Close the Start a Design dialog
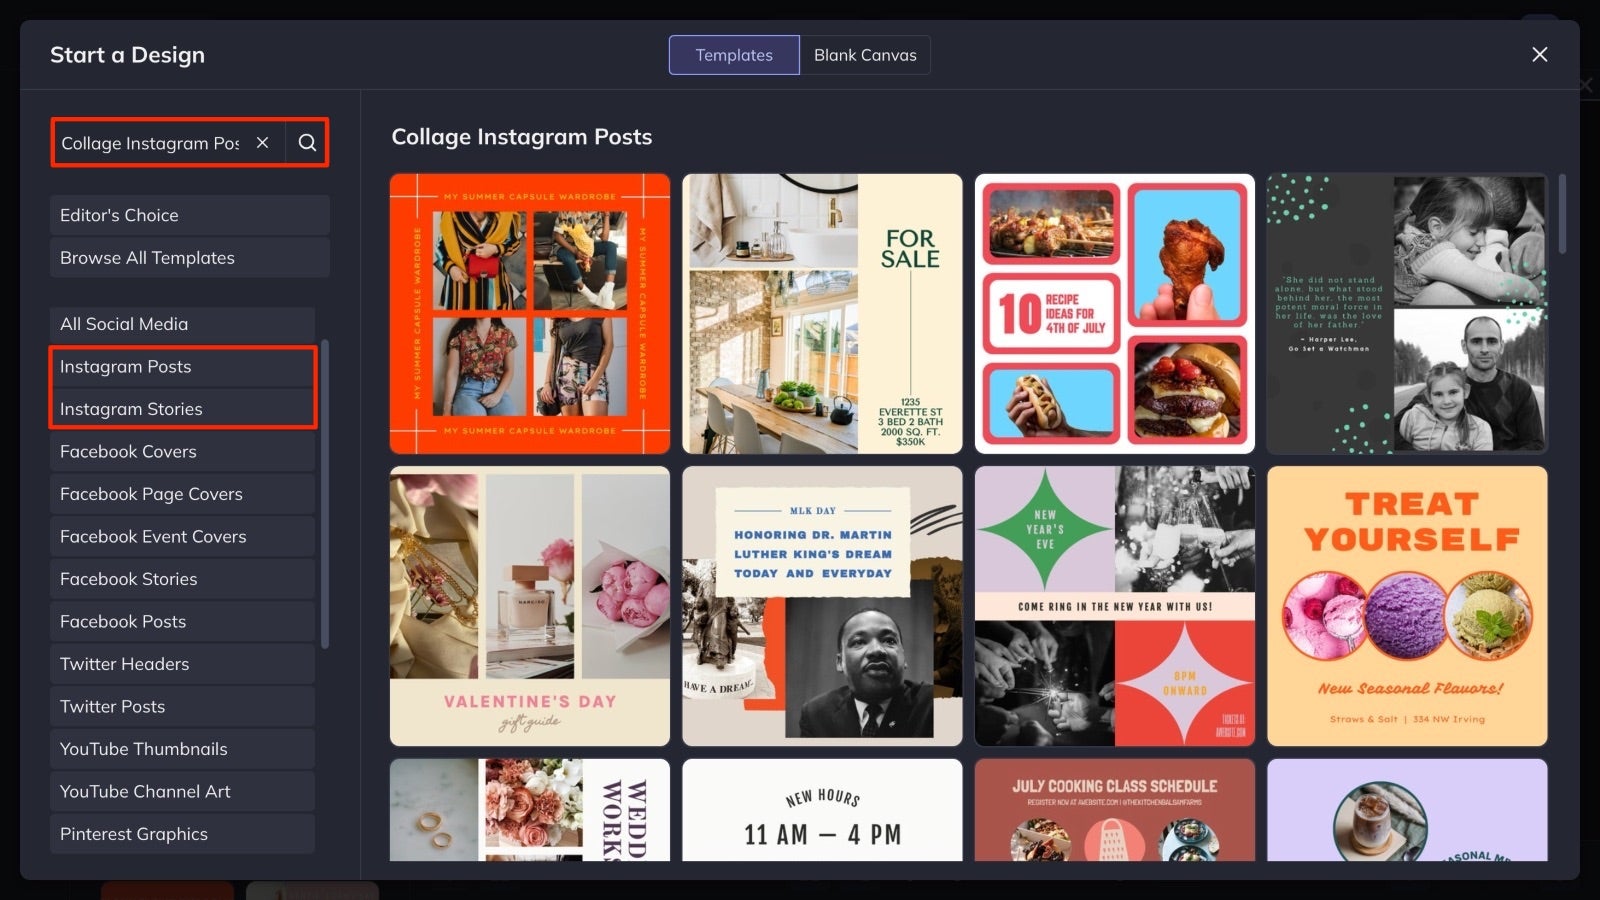Image resolution: width=1600 pixels, height=900 pixels. pos(1538,54)
